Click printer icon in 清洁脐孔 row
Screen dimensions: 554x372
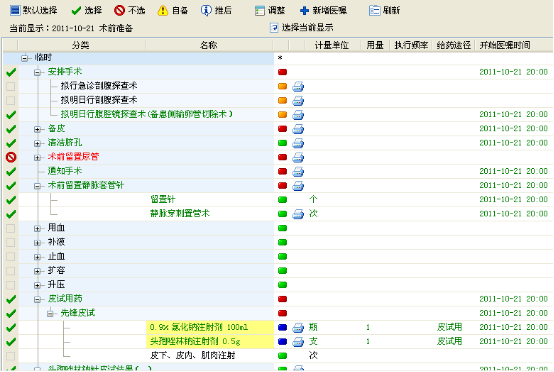click(x=298, y=143)
